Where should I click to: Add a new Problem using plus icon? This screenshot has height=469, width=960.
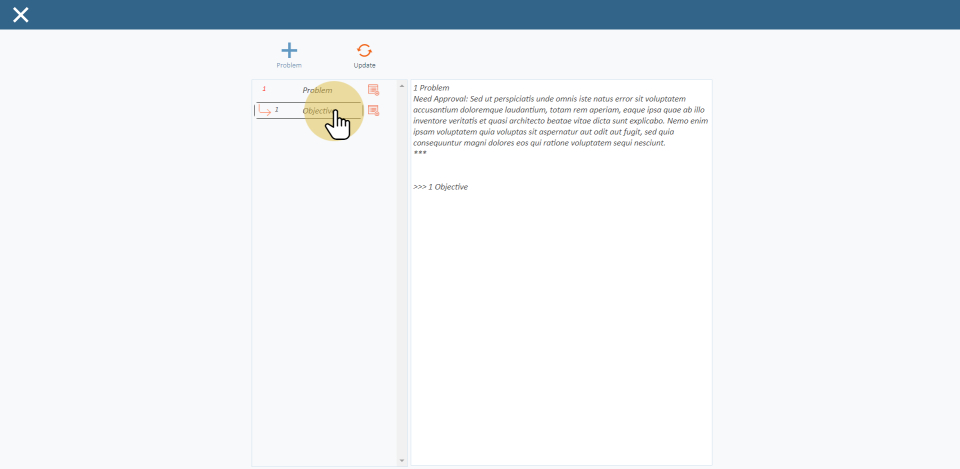point(289,50)
